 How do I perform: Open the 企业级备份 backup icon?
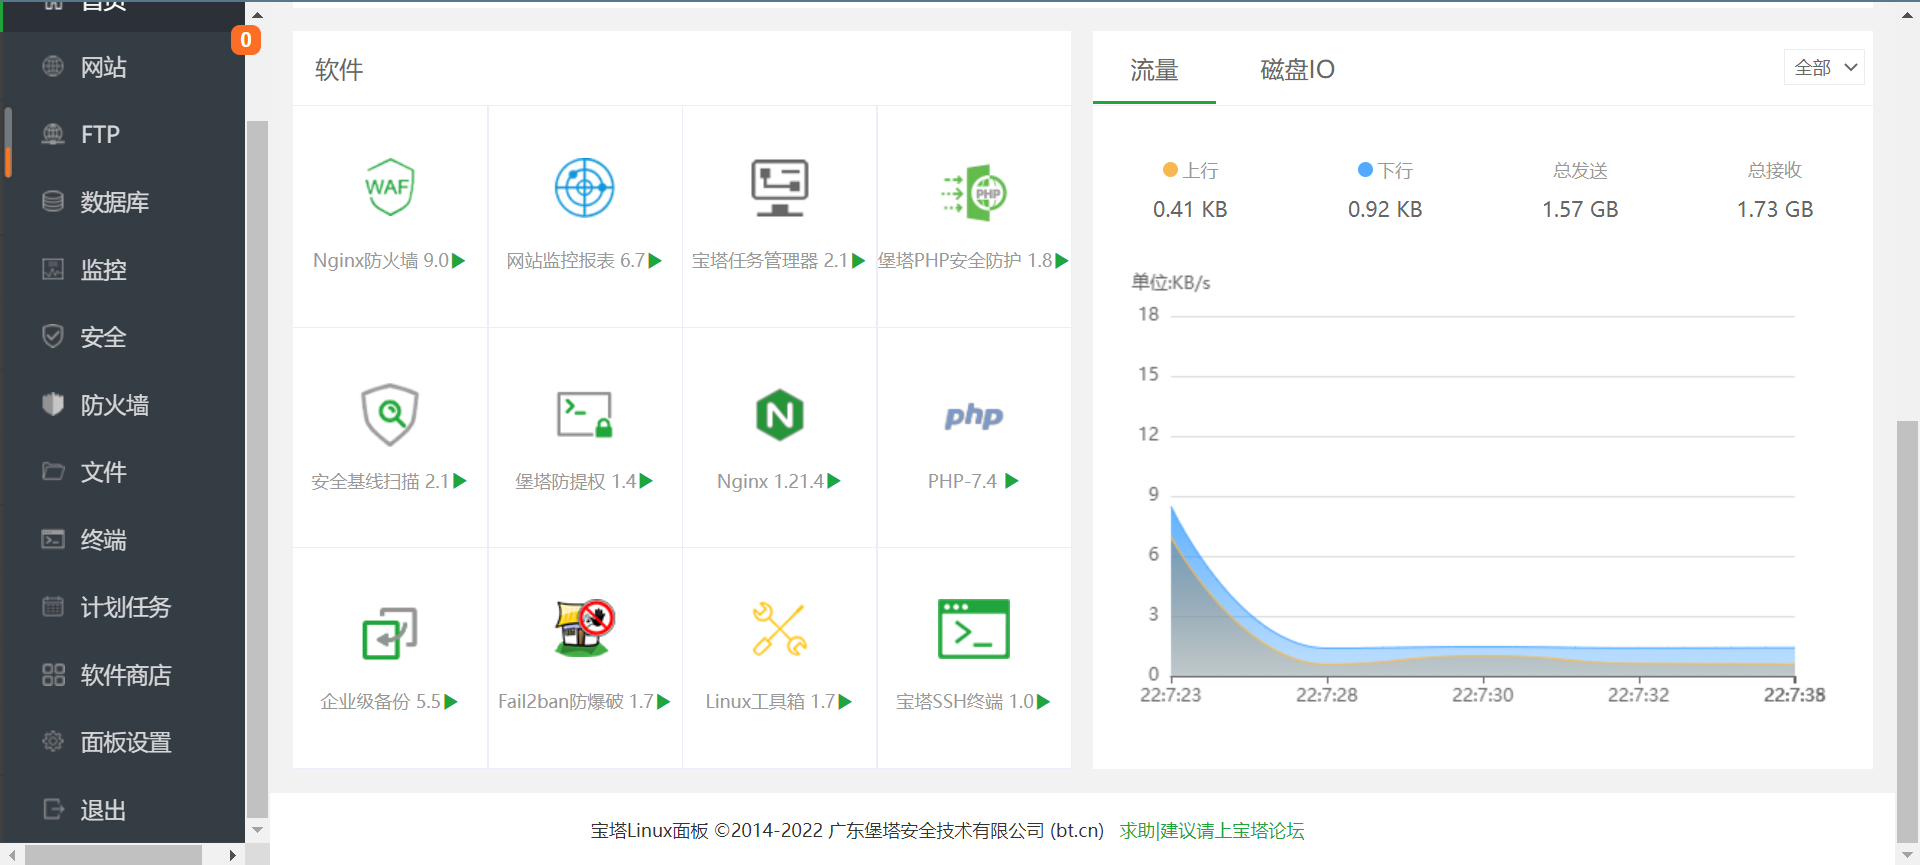pyautogui.click(x=389, y=633)
